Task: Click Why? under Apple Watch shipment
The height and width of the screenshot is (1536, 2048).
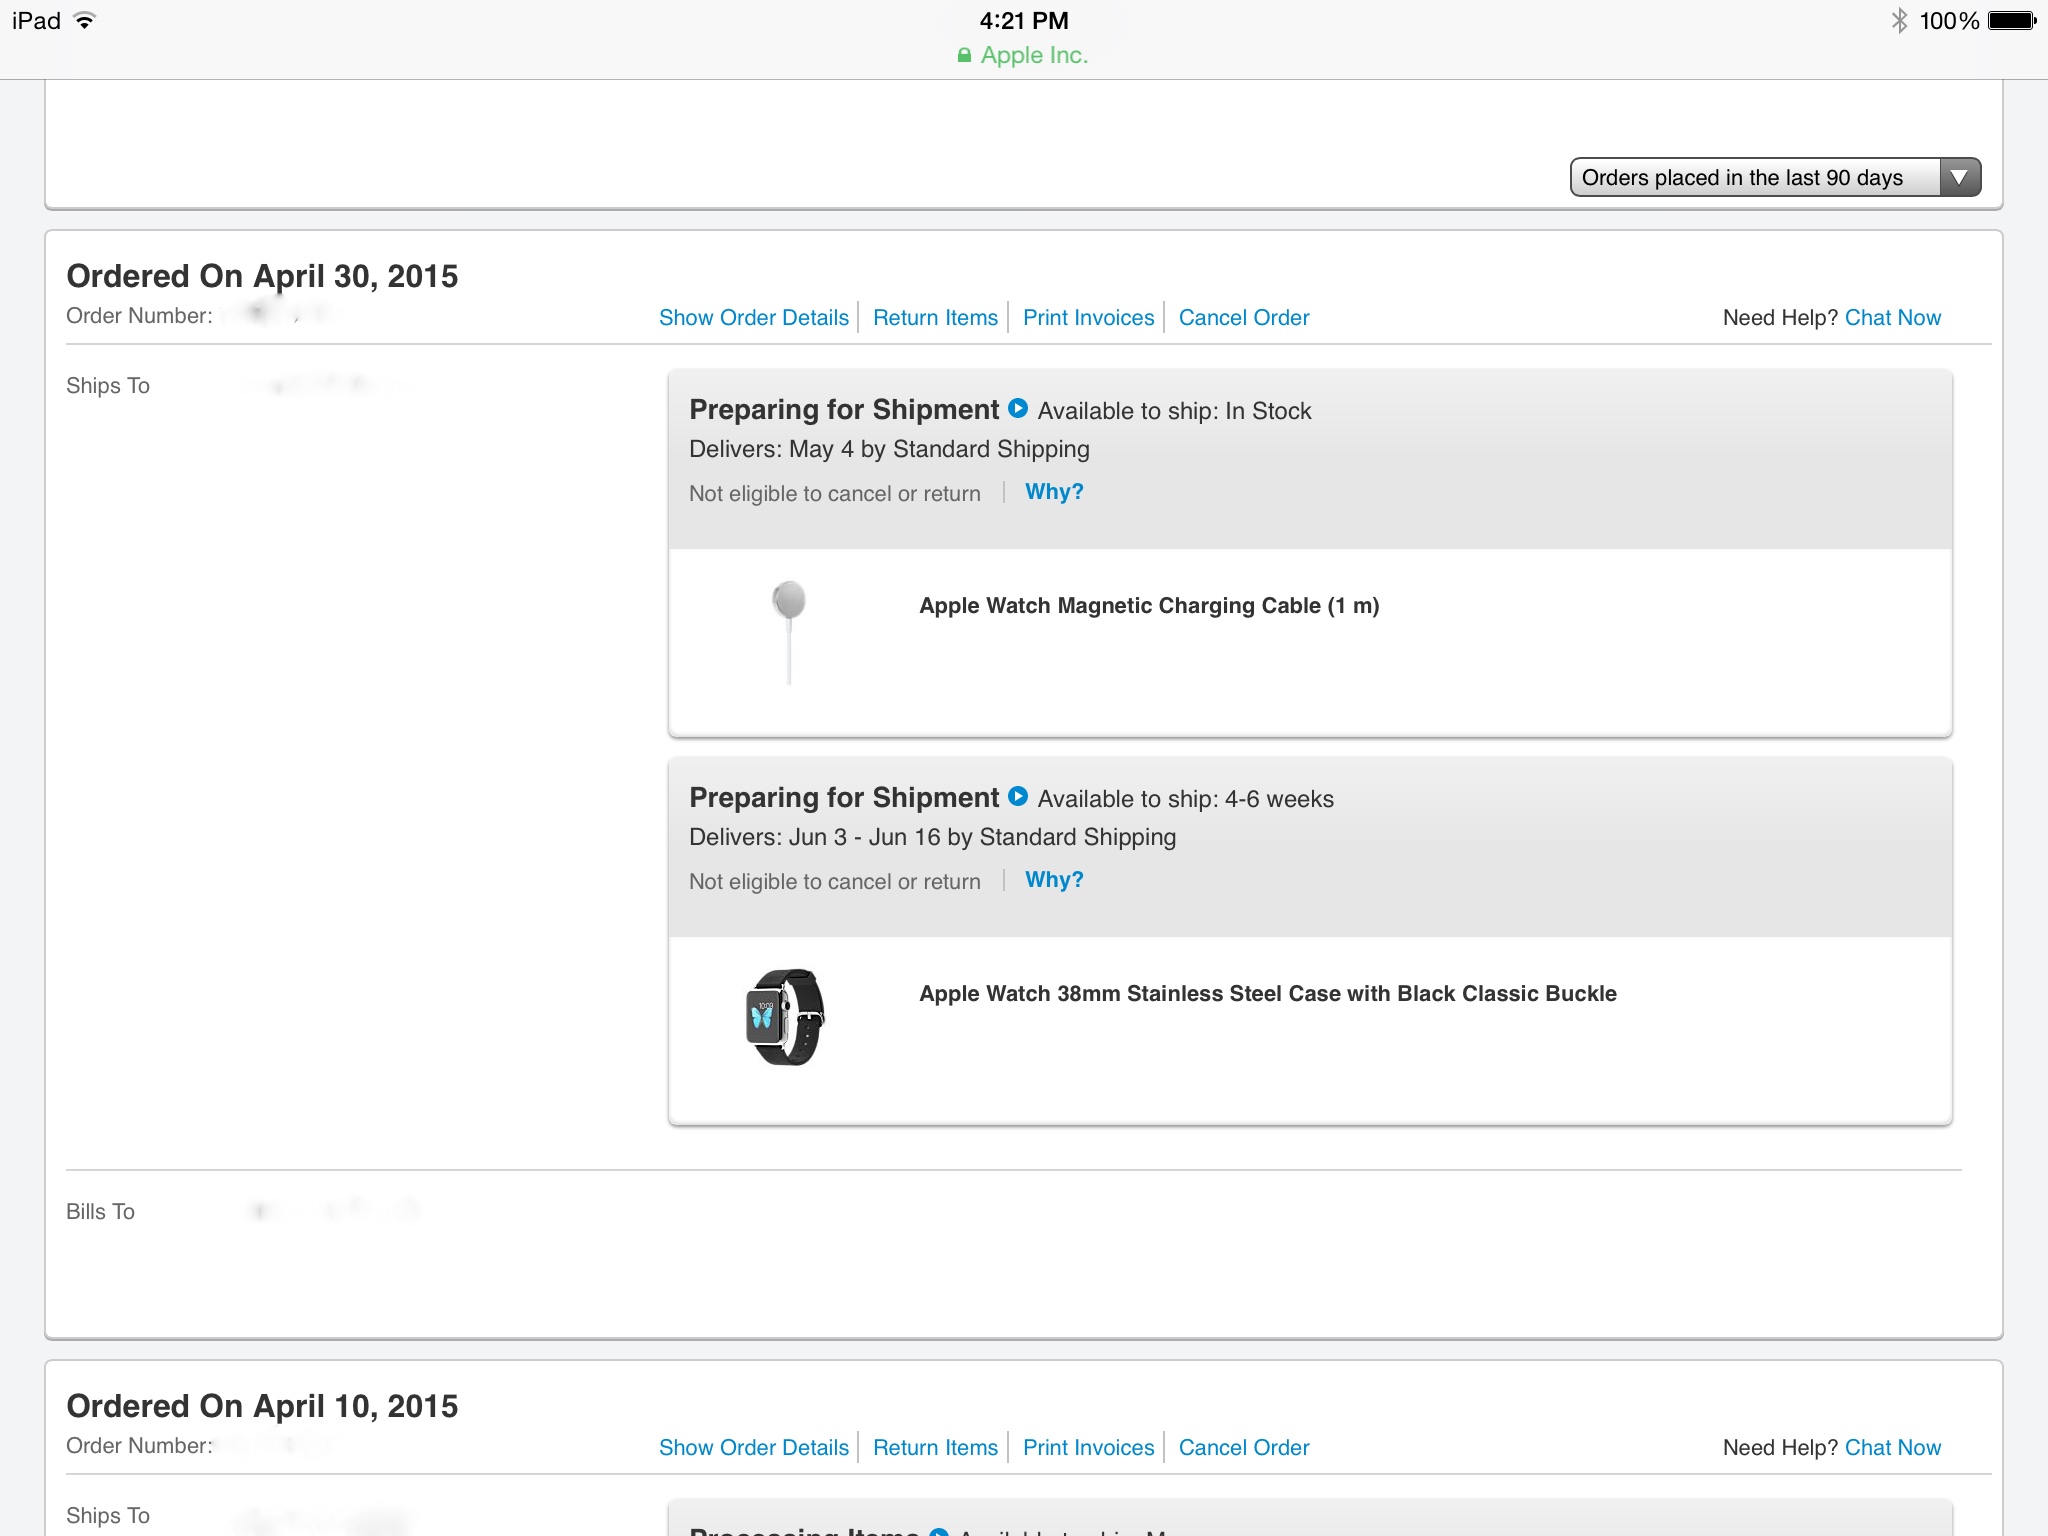Action: [x=1054, y=879]
